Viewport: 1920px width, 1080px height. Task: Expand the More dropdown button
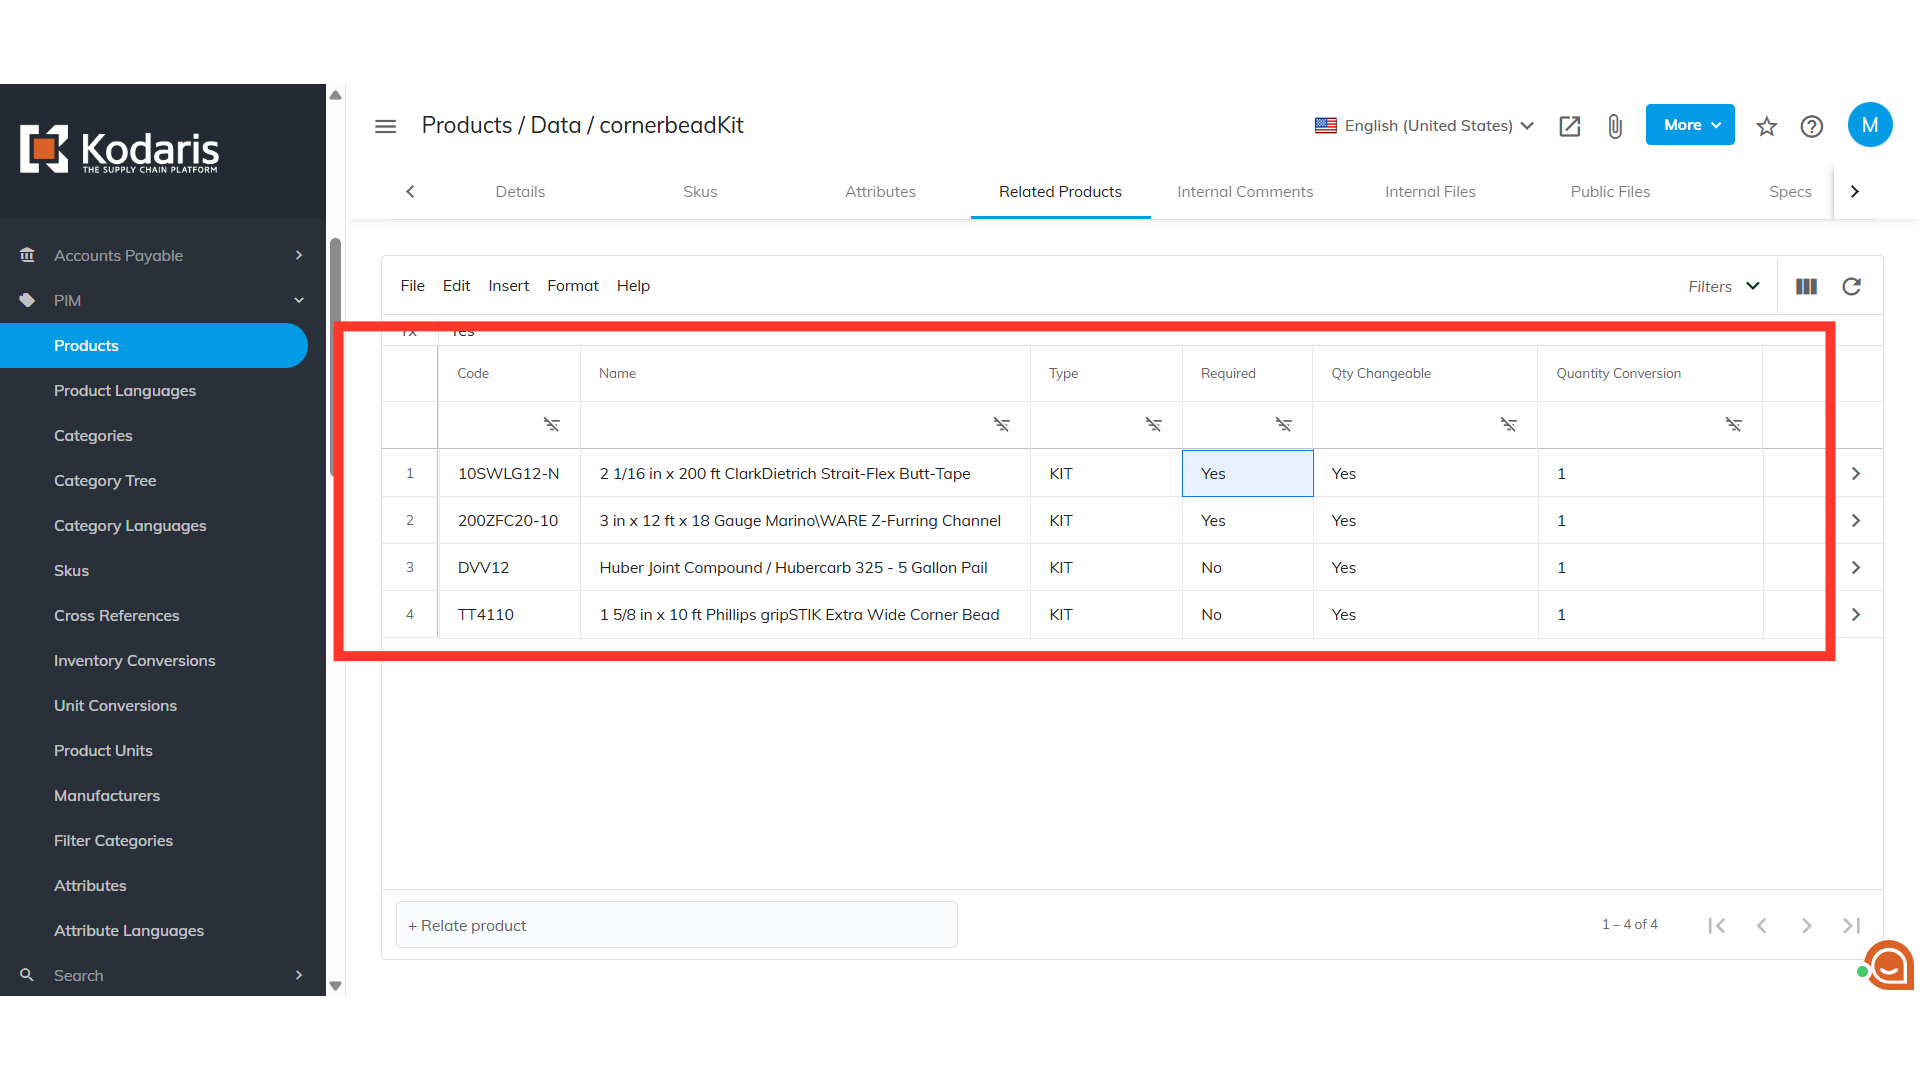(x=1690, y=125)
